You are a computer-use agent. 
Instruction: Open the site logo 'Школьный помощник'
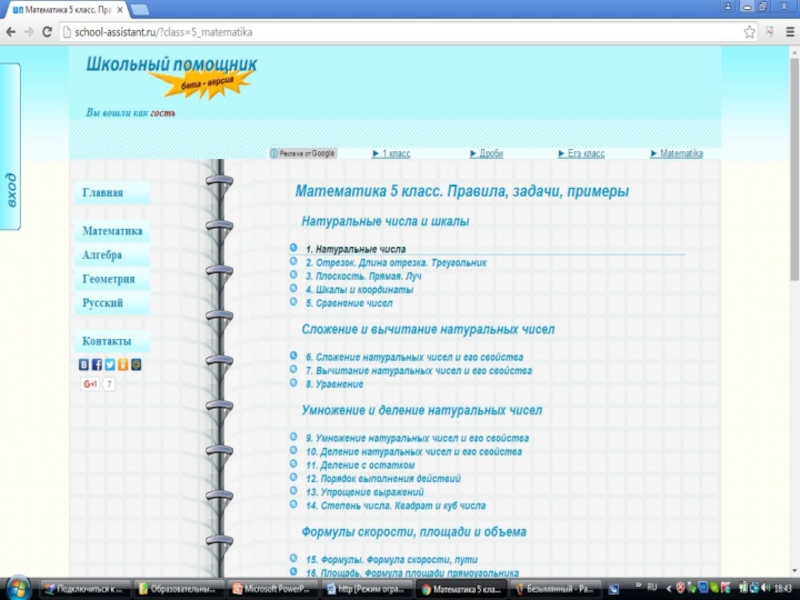[x=171, y=65]
